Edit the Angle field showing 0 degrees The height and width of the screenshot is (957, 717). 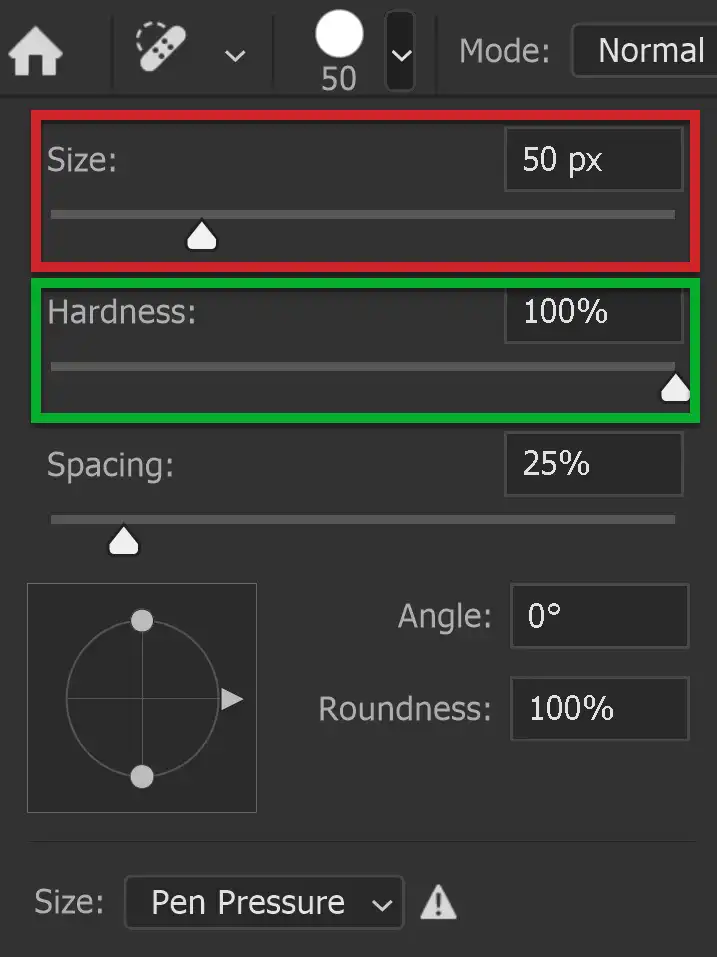coord(599,616)
